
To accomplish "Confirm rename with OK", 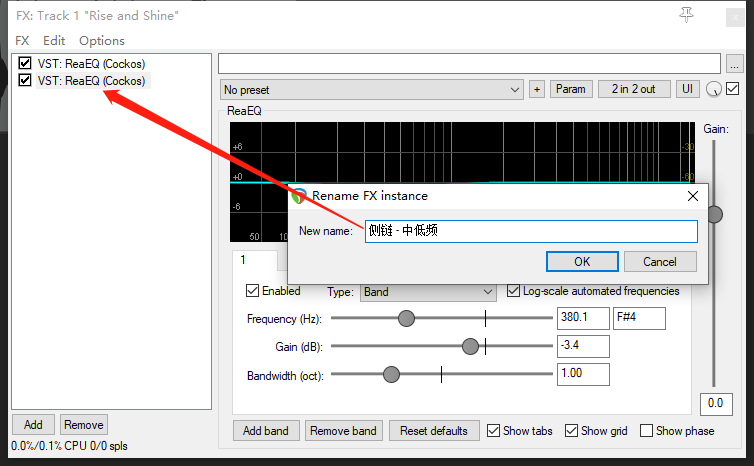I will click(582, 262).
